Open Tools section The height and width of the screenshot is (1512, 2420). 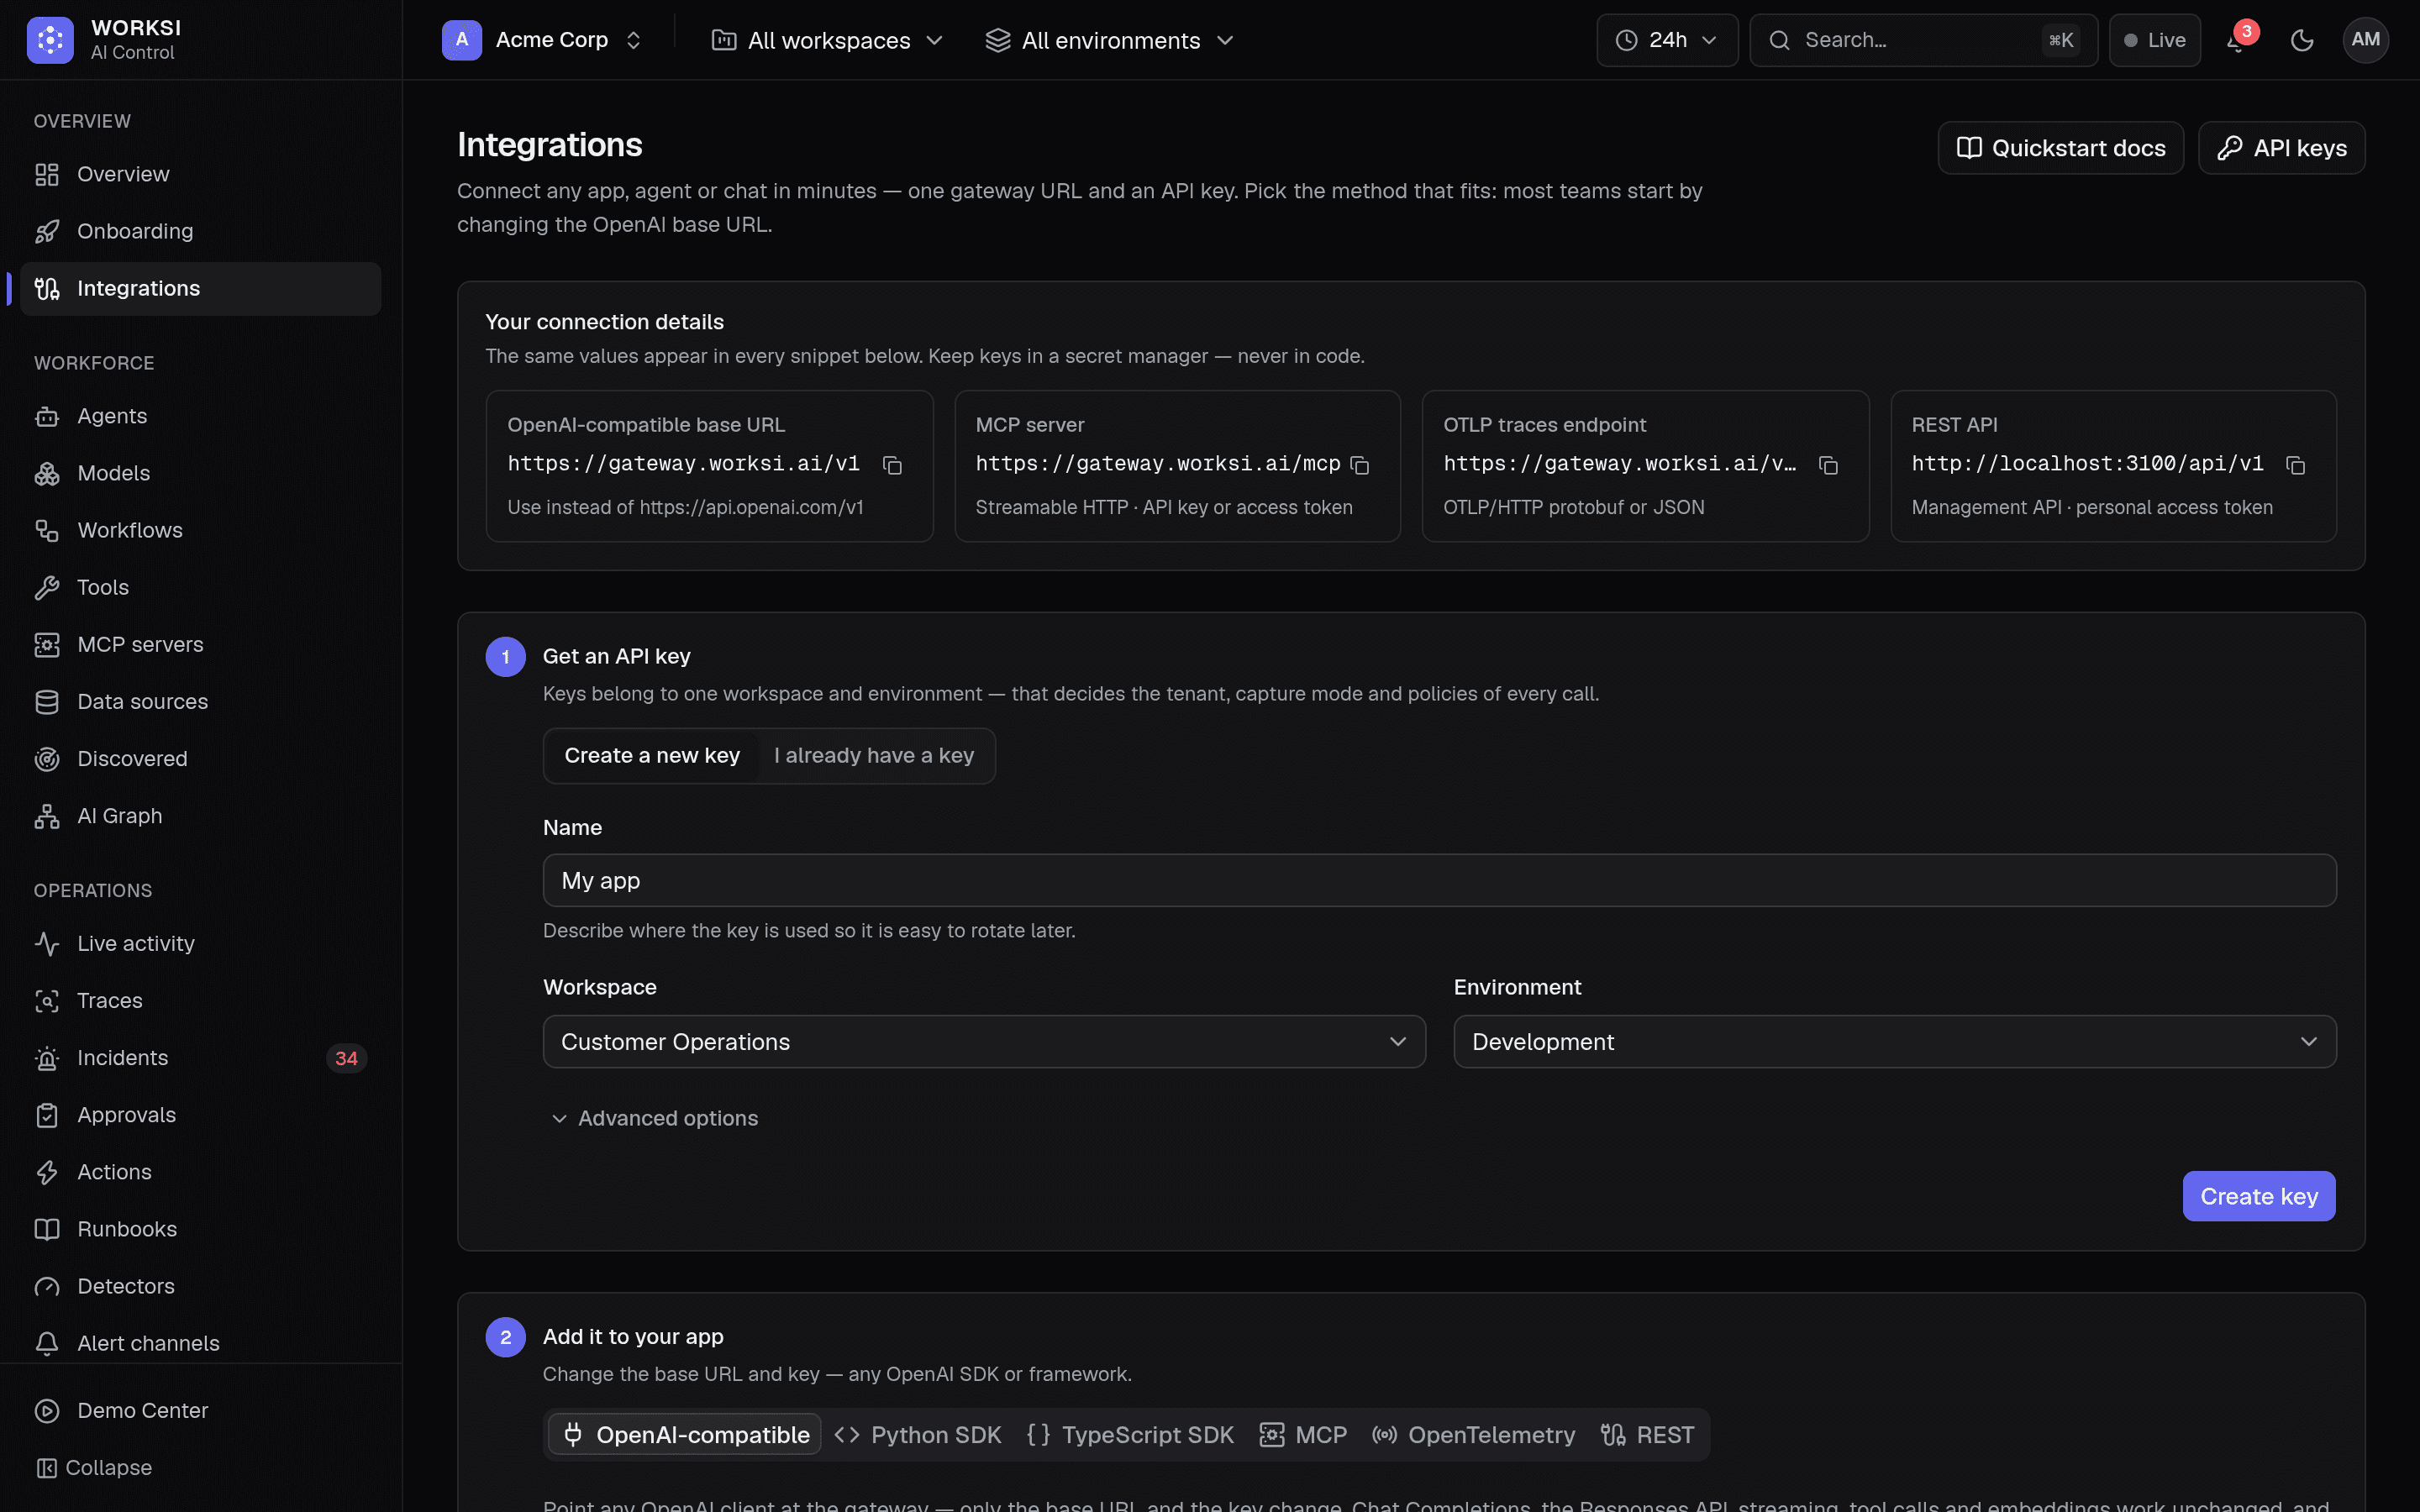pos(200,587)
